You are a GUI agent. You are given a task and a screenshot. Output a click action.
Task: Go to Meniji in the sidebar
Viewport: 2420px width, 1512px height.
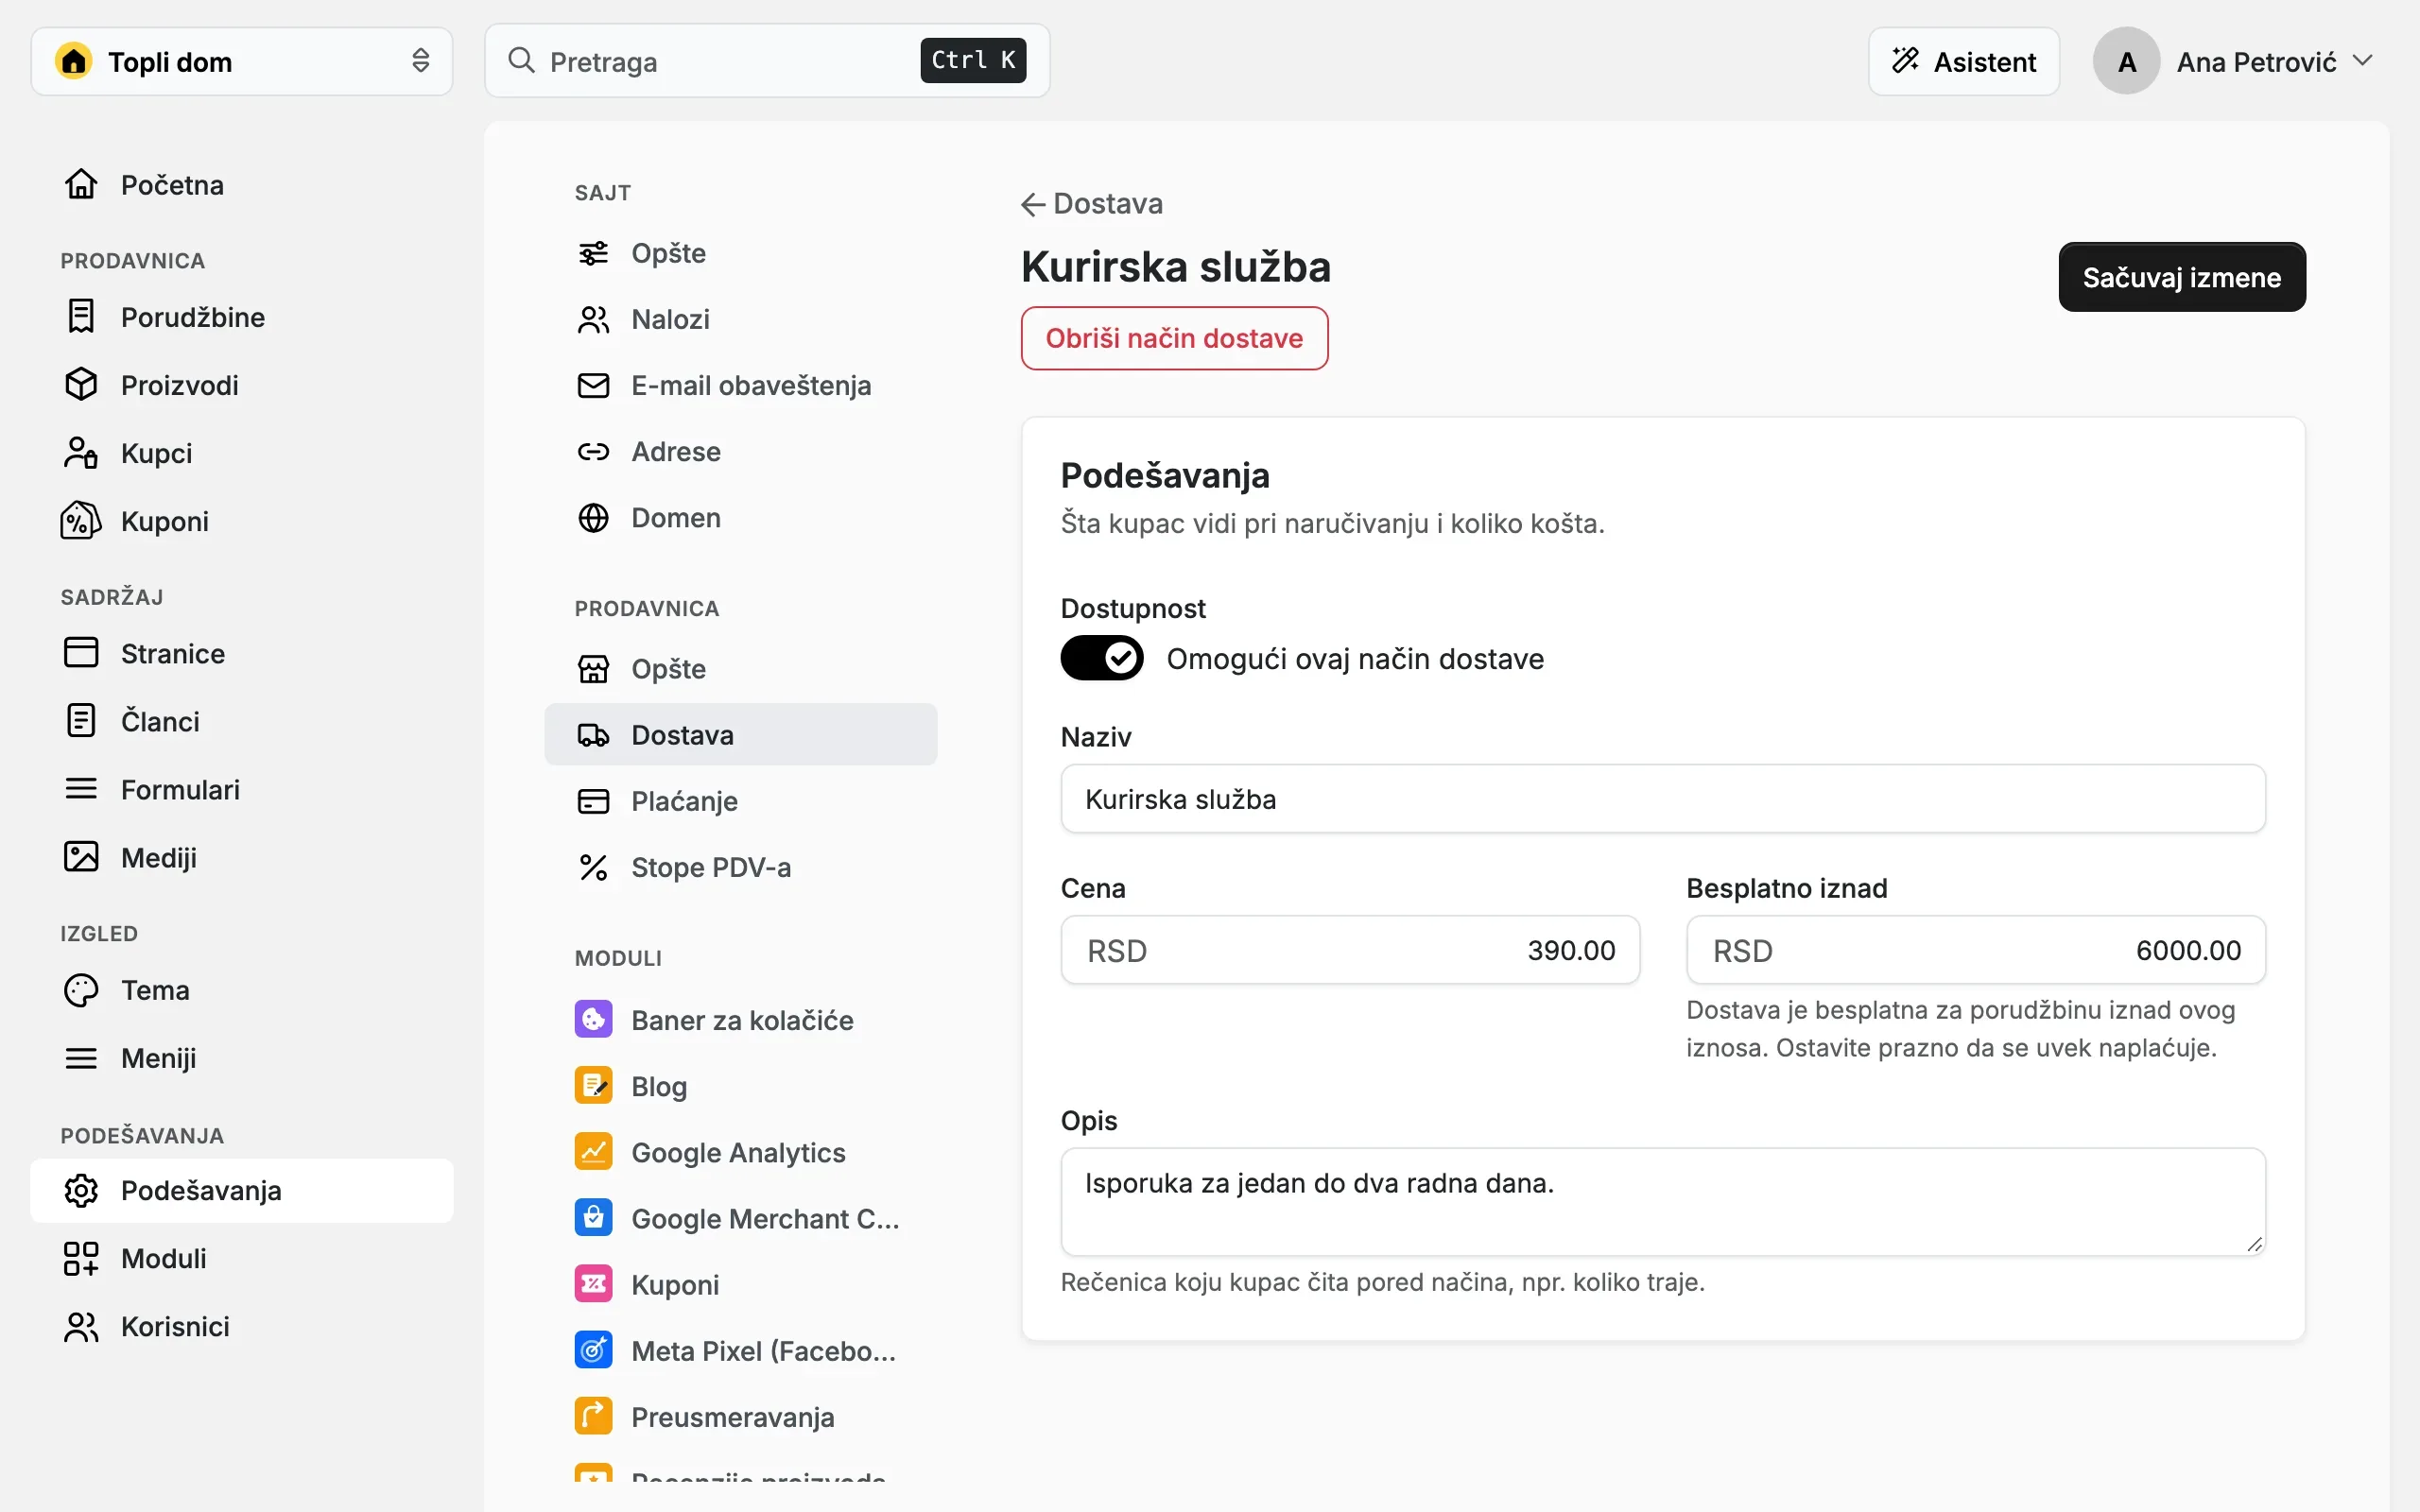(242, 1058)
